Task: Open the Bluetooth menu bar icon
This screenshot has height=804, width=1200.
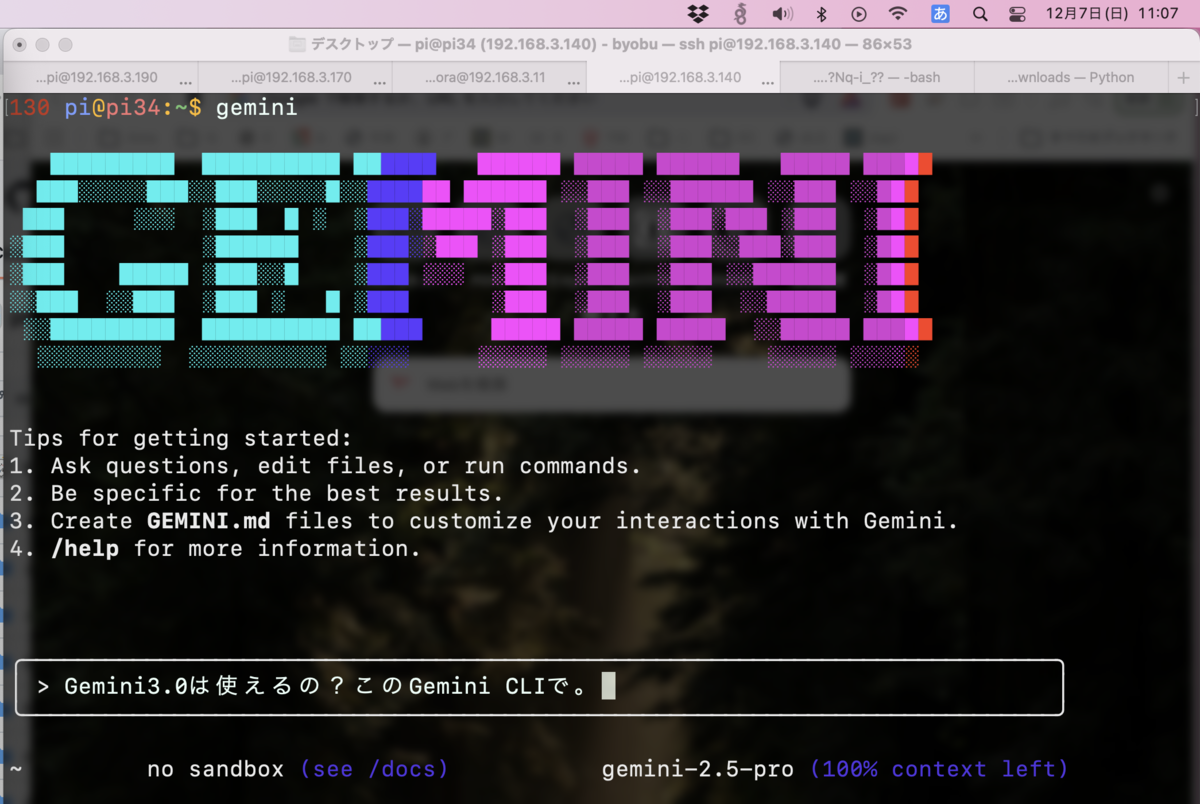Action: (x=821, y=14)
